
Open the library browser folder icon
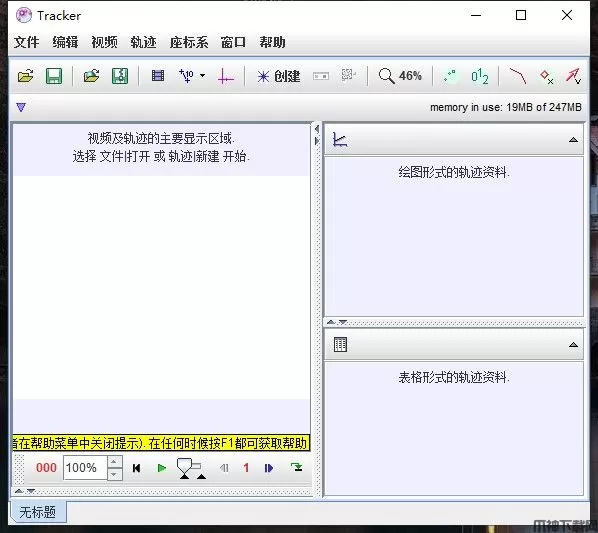[x=92, y=76]
